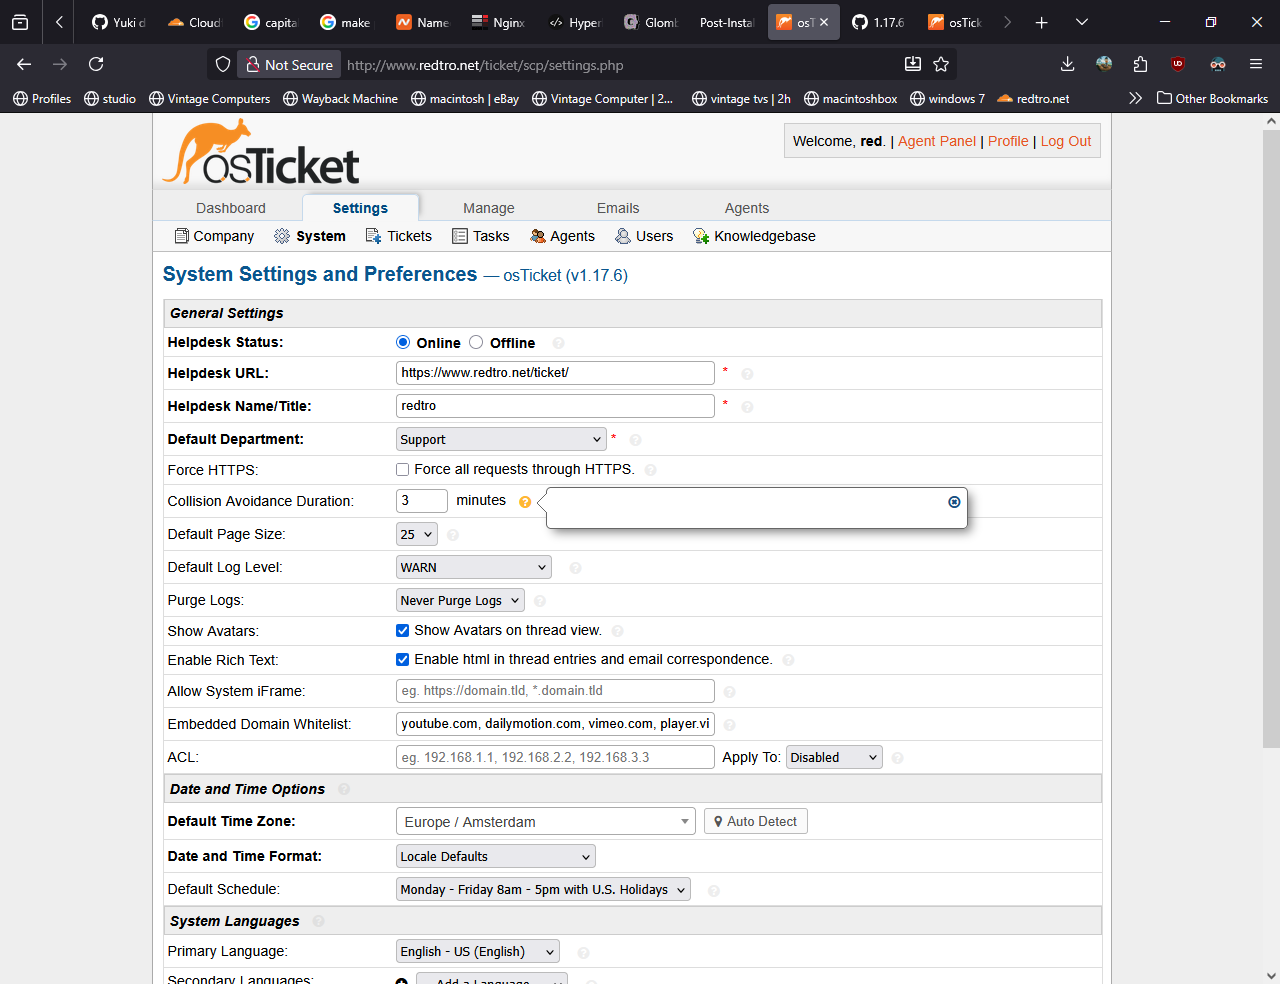The height and width of the screenshot is (984, 1280).
Task: Reload the page in the browser
Action: tap(96, 65)
